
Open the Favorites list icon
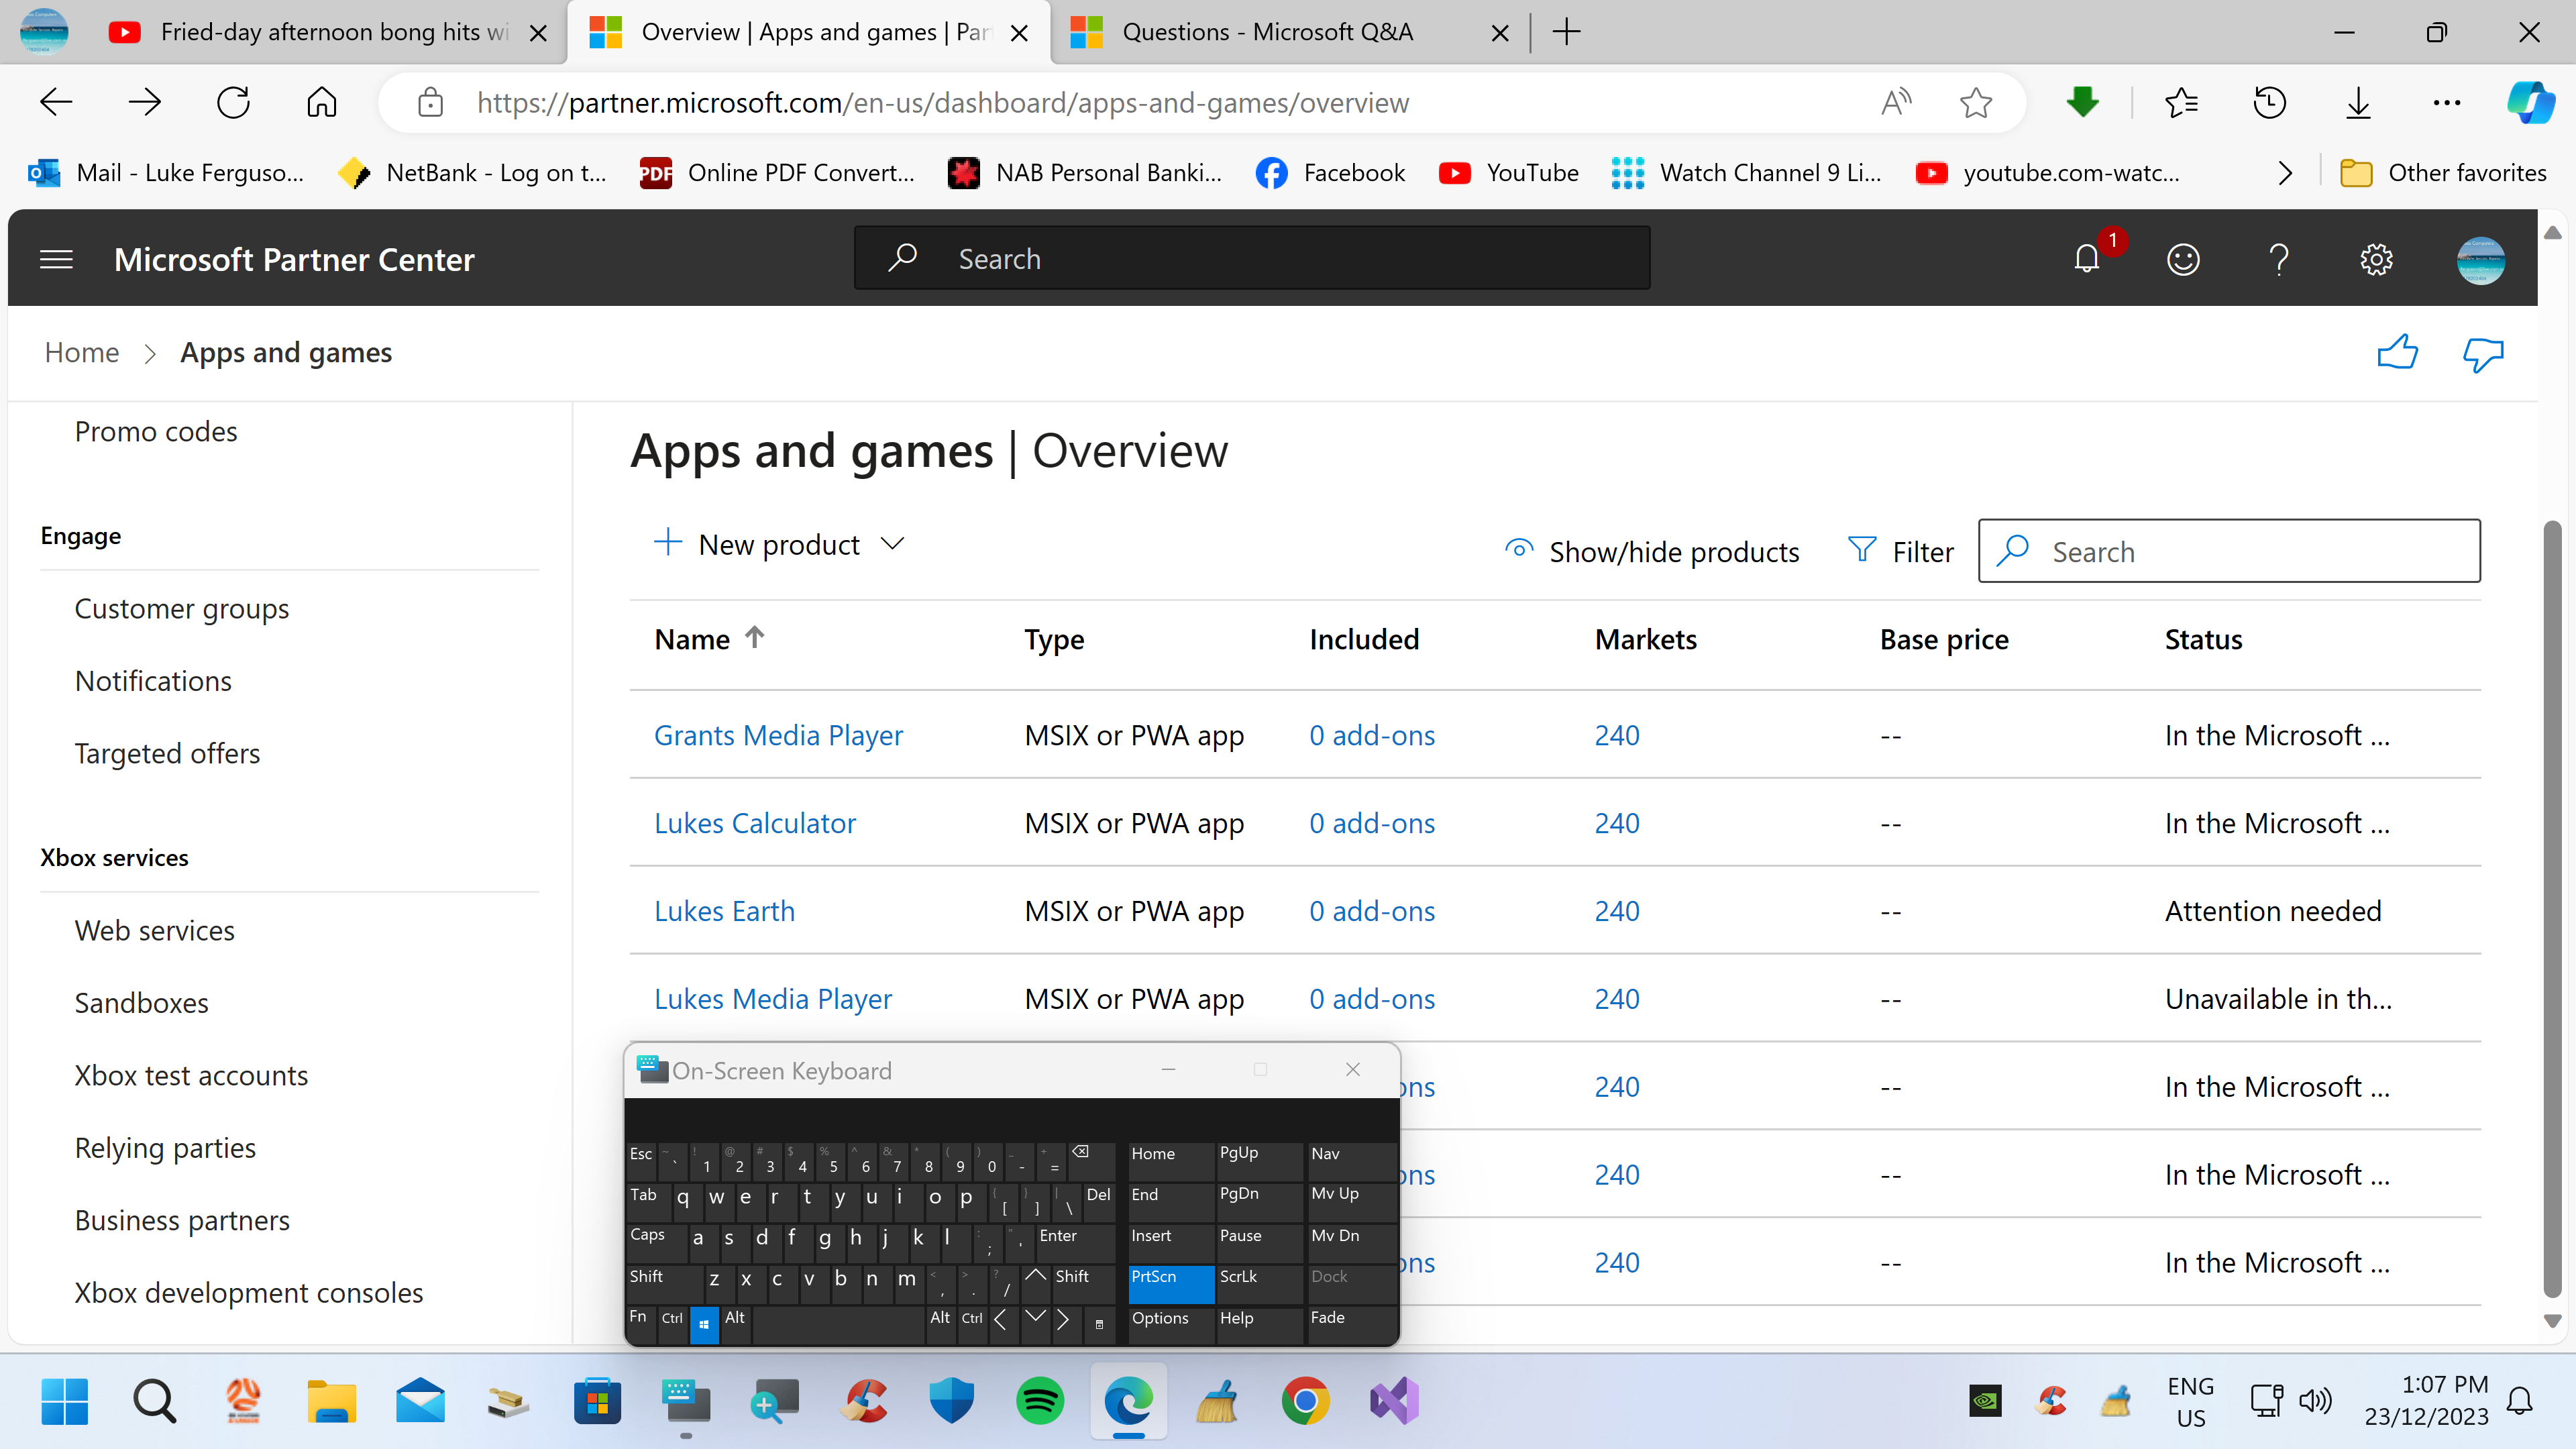tap(2181, 102)
